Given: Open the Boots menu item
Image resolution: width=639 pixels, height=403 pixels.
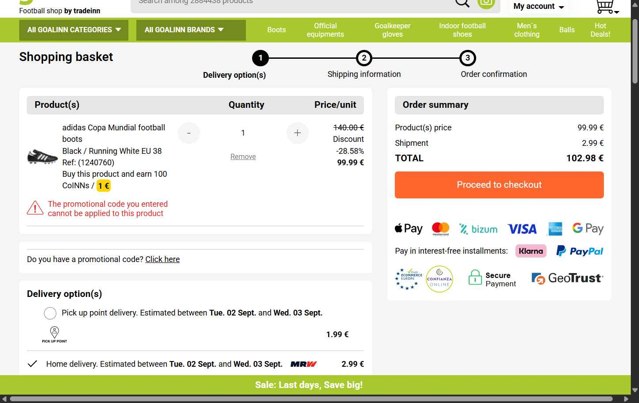Looking at the screenshot, I should click(x=276, y=30).
